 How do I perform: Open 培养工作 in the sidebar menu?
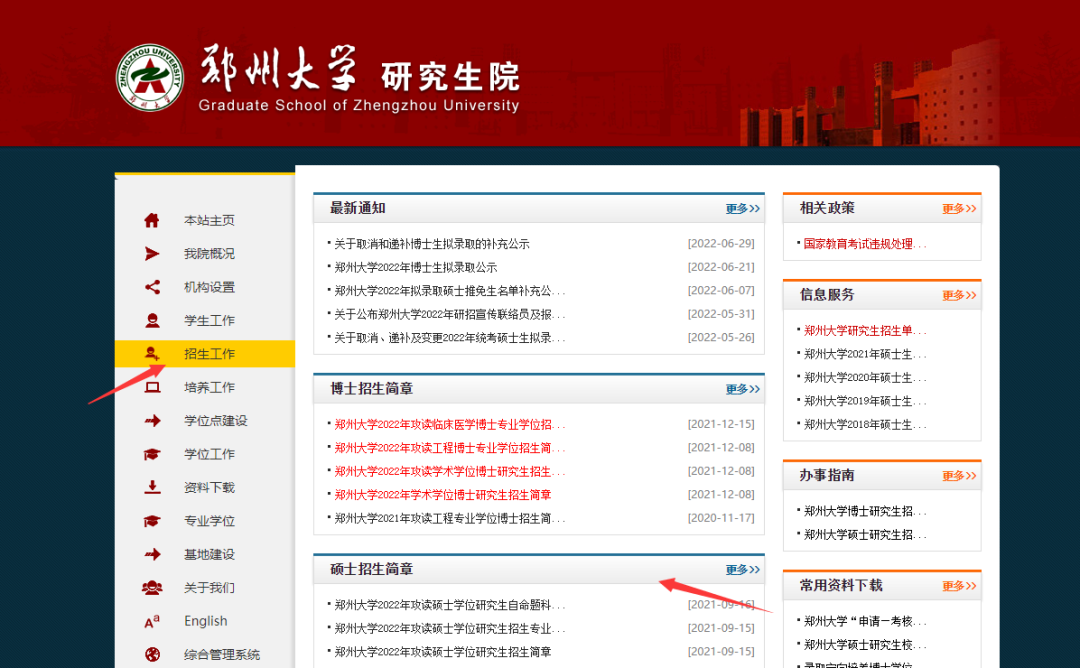209,387
